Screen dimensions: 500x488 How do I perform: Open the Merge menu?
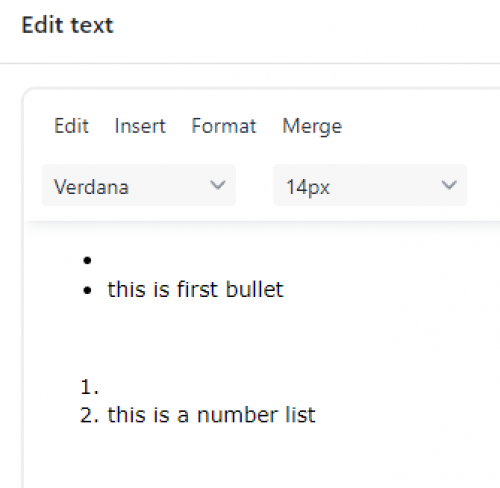(x=312, y=127)
